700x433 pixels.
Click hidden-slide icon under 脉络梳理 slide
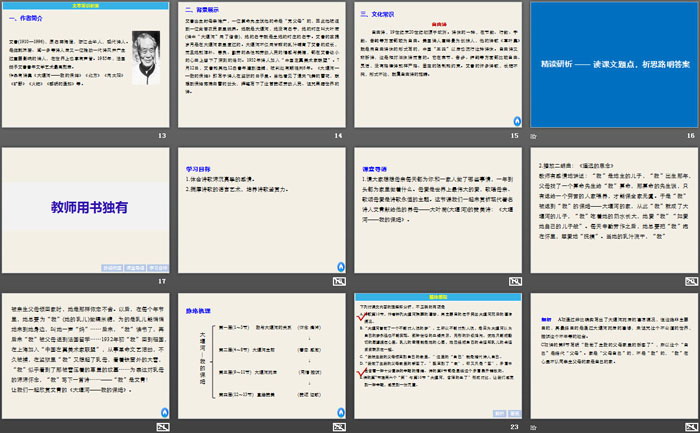coord(338,427)
